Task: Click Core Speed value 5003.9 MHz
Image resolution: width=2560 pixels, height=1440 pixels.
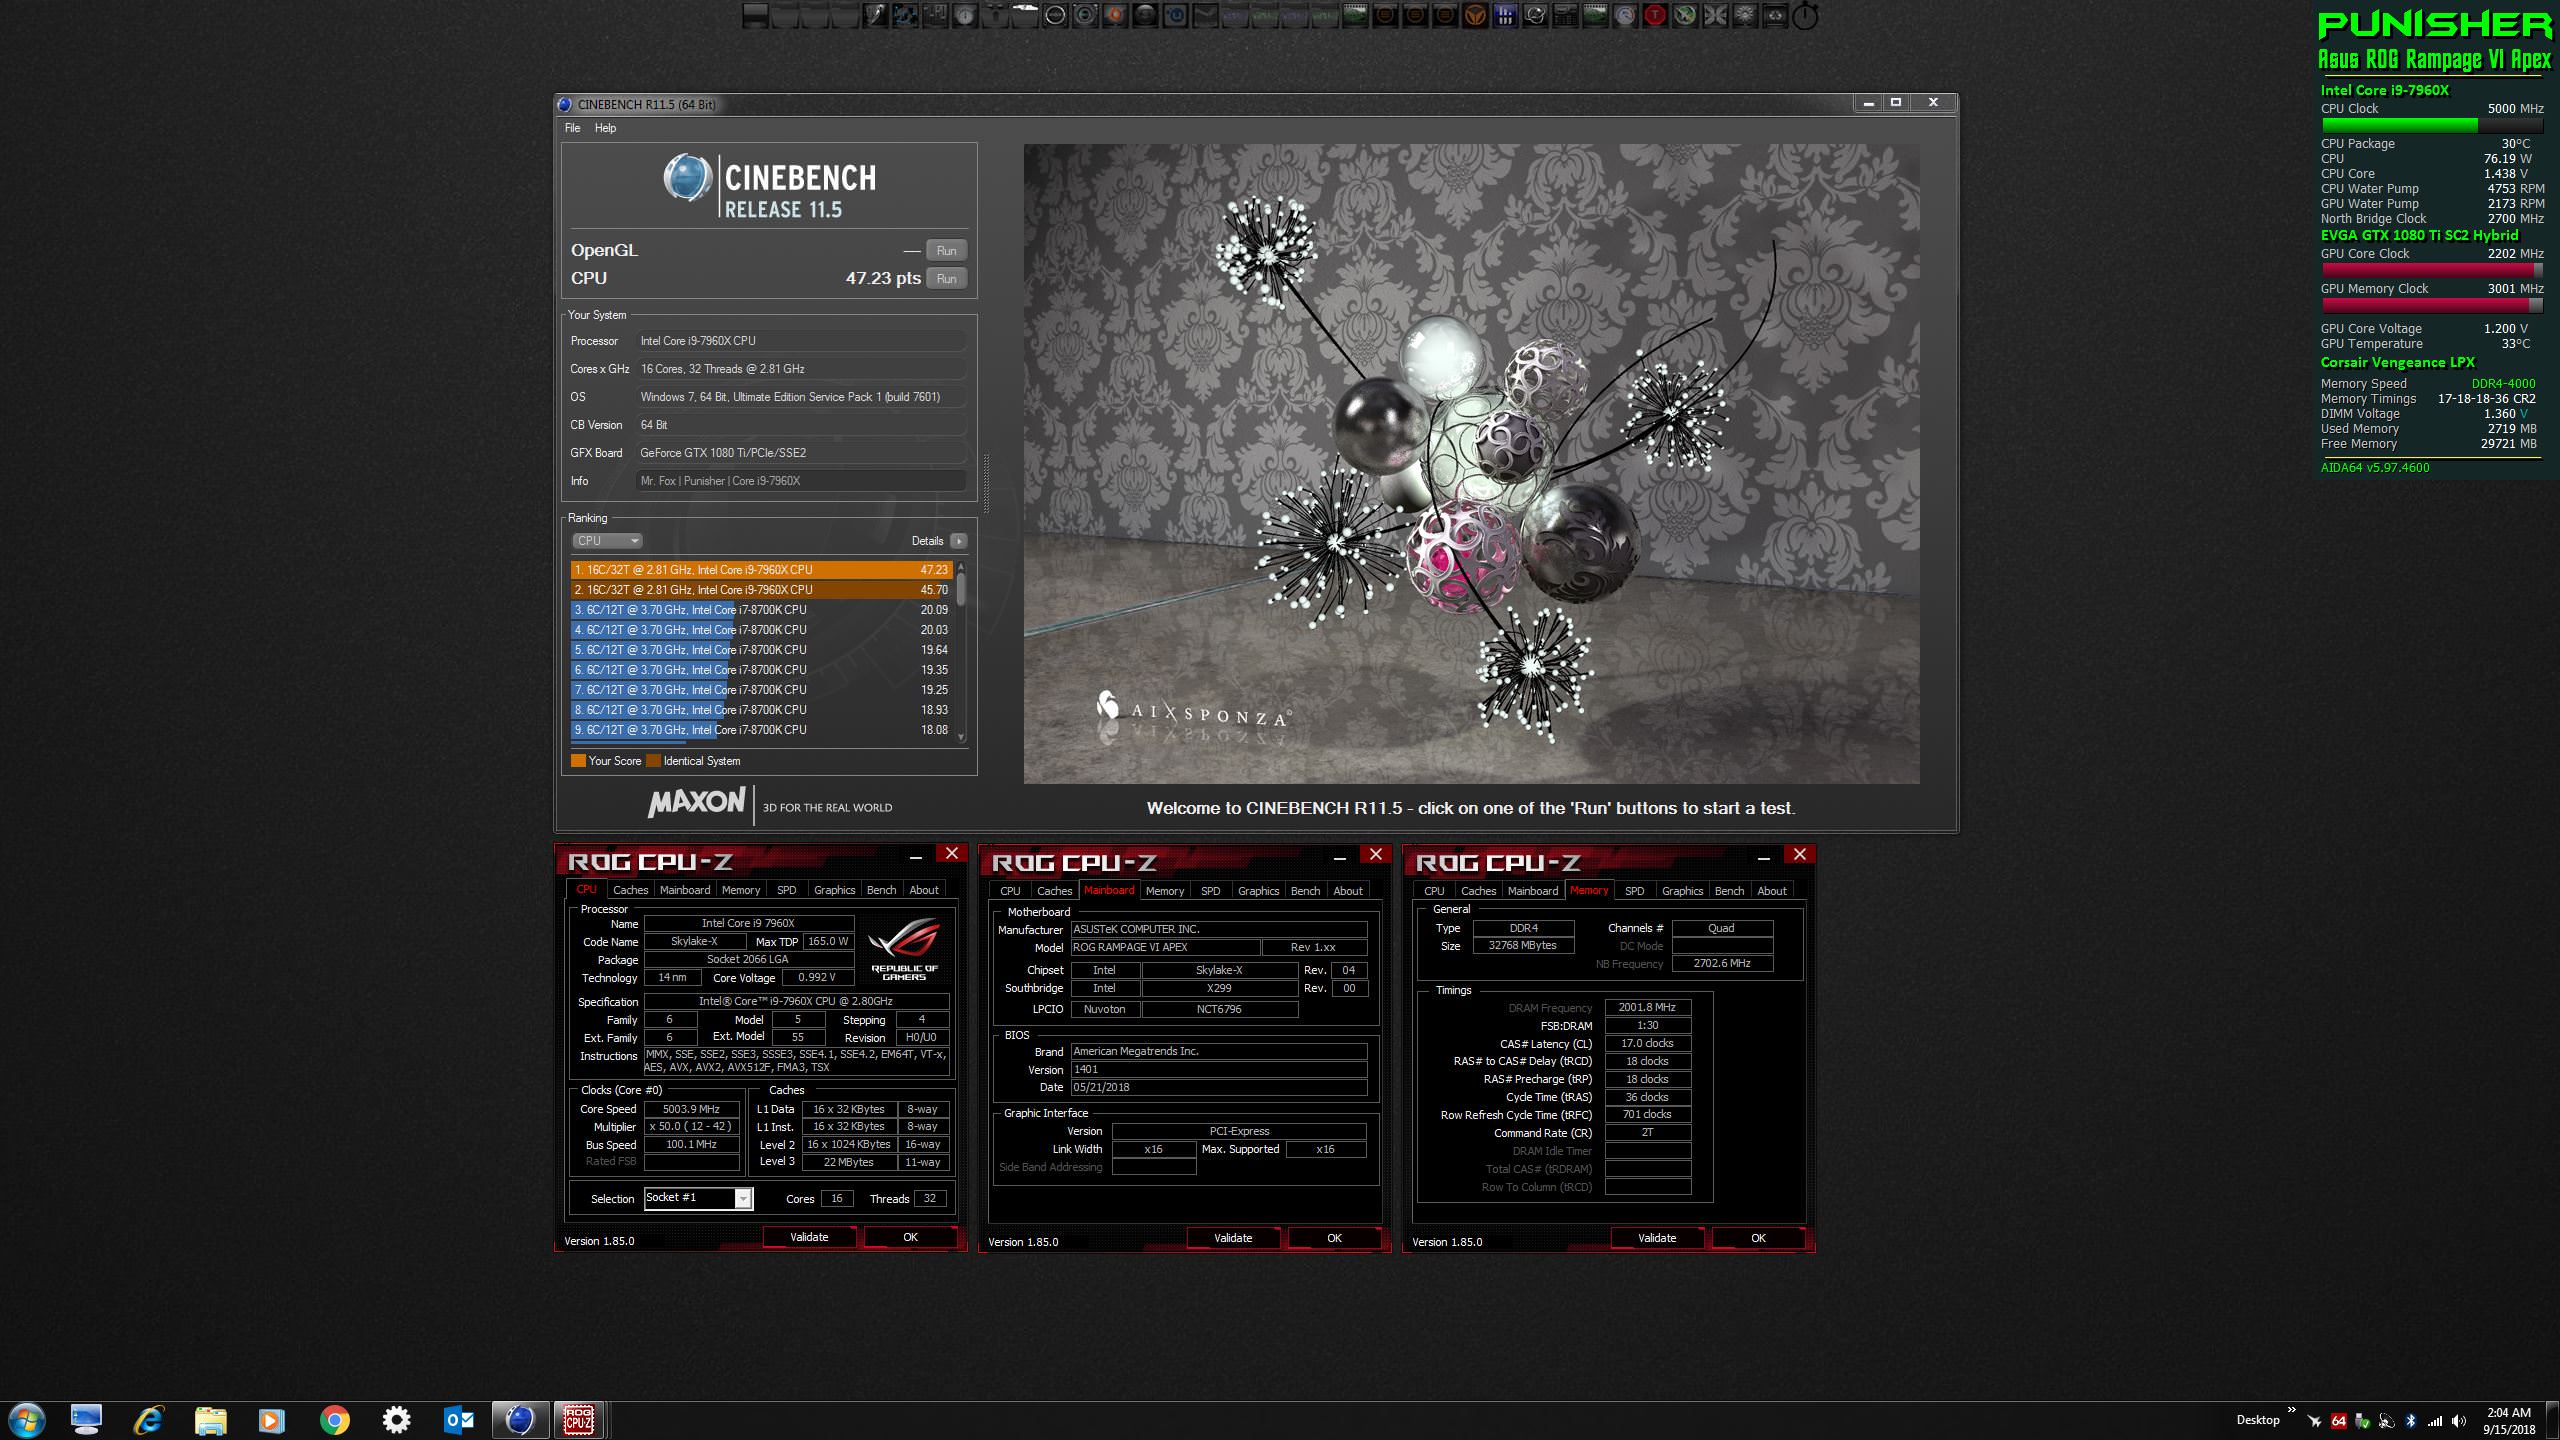Action: coord(691,1109)
